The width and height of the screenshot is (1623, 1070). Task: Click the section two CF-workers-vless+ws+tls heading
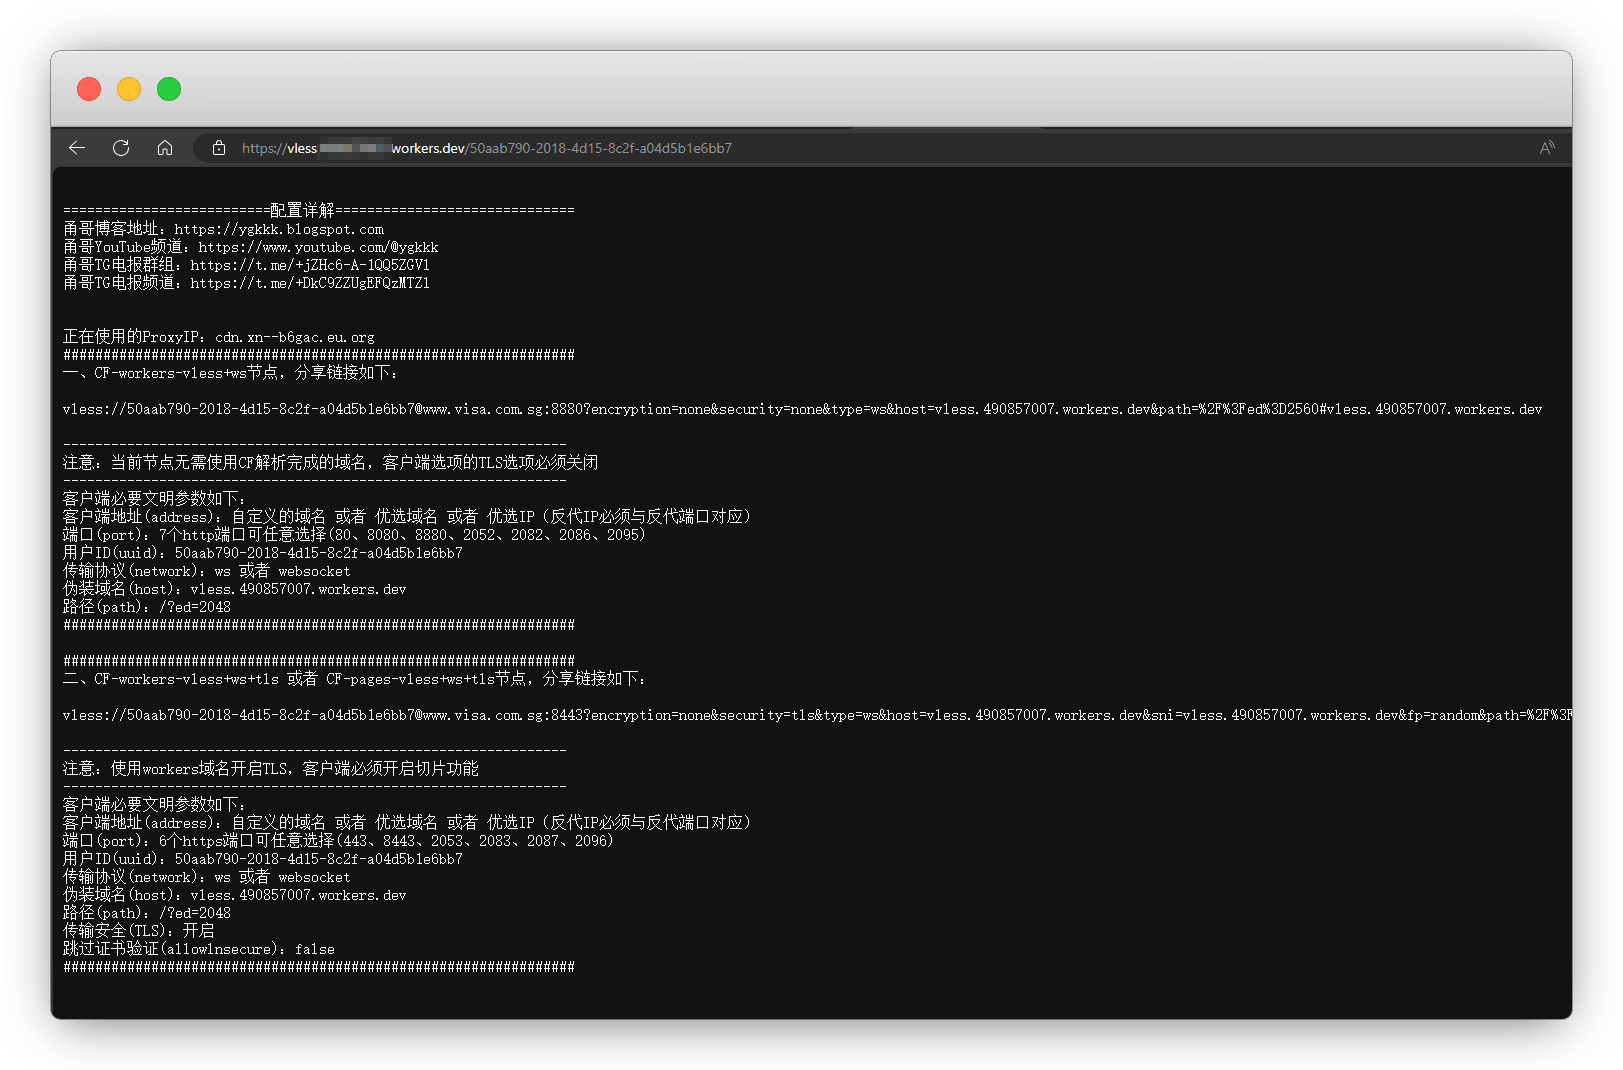click(355, 679)
